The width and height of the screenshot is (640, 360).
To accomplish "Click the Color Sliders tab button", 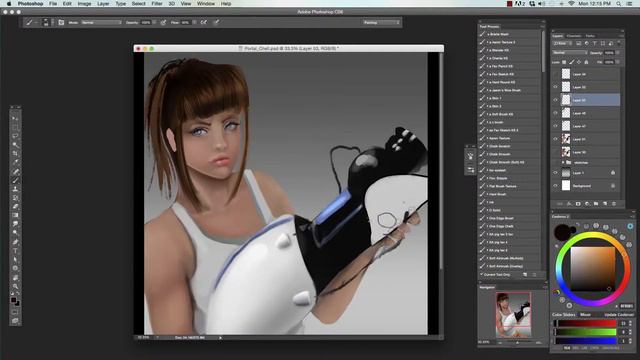I will 564,315.
